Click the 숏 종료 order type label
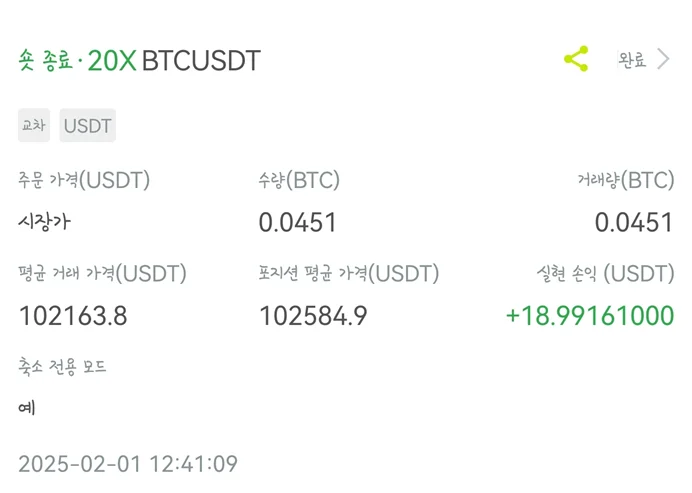This screenshot has height=493, width=692. [45, 61]
